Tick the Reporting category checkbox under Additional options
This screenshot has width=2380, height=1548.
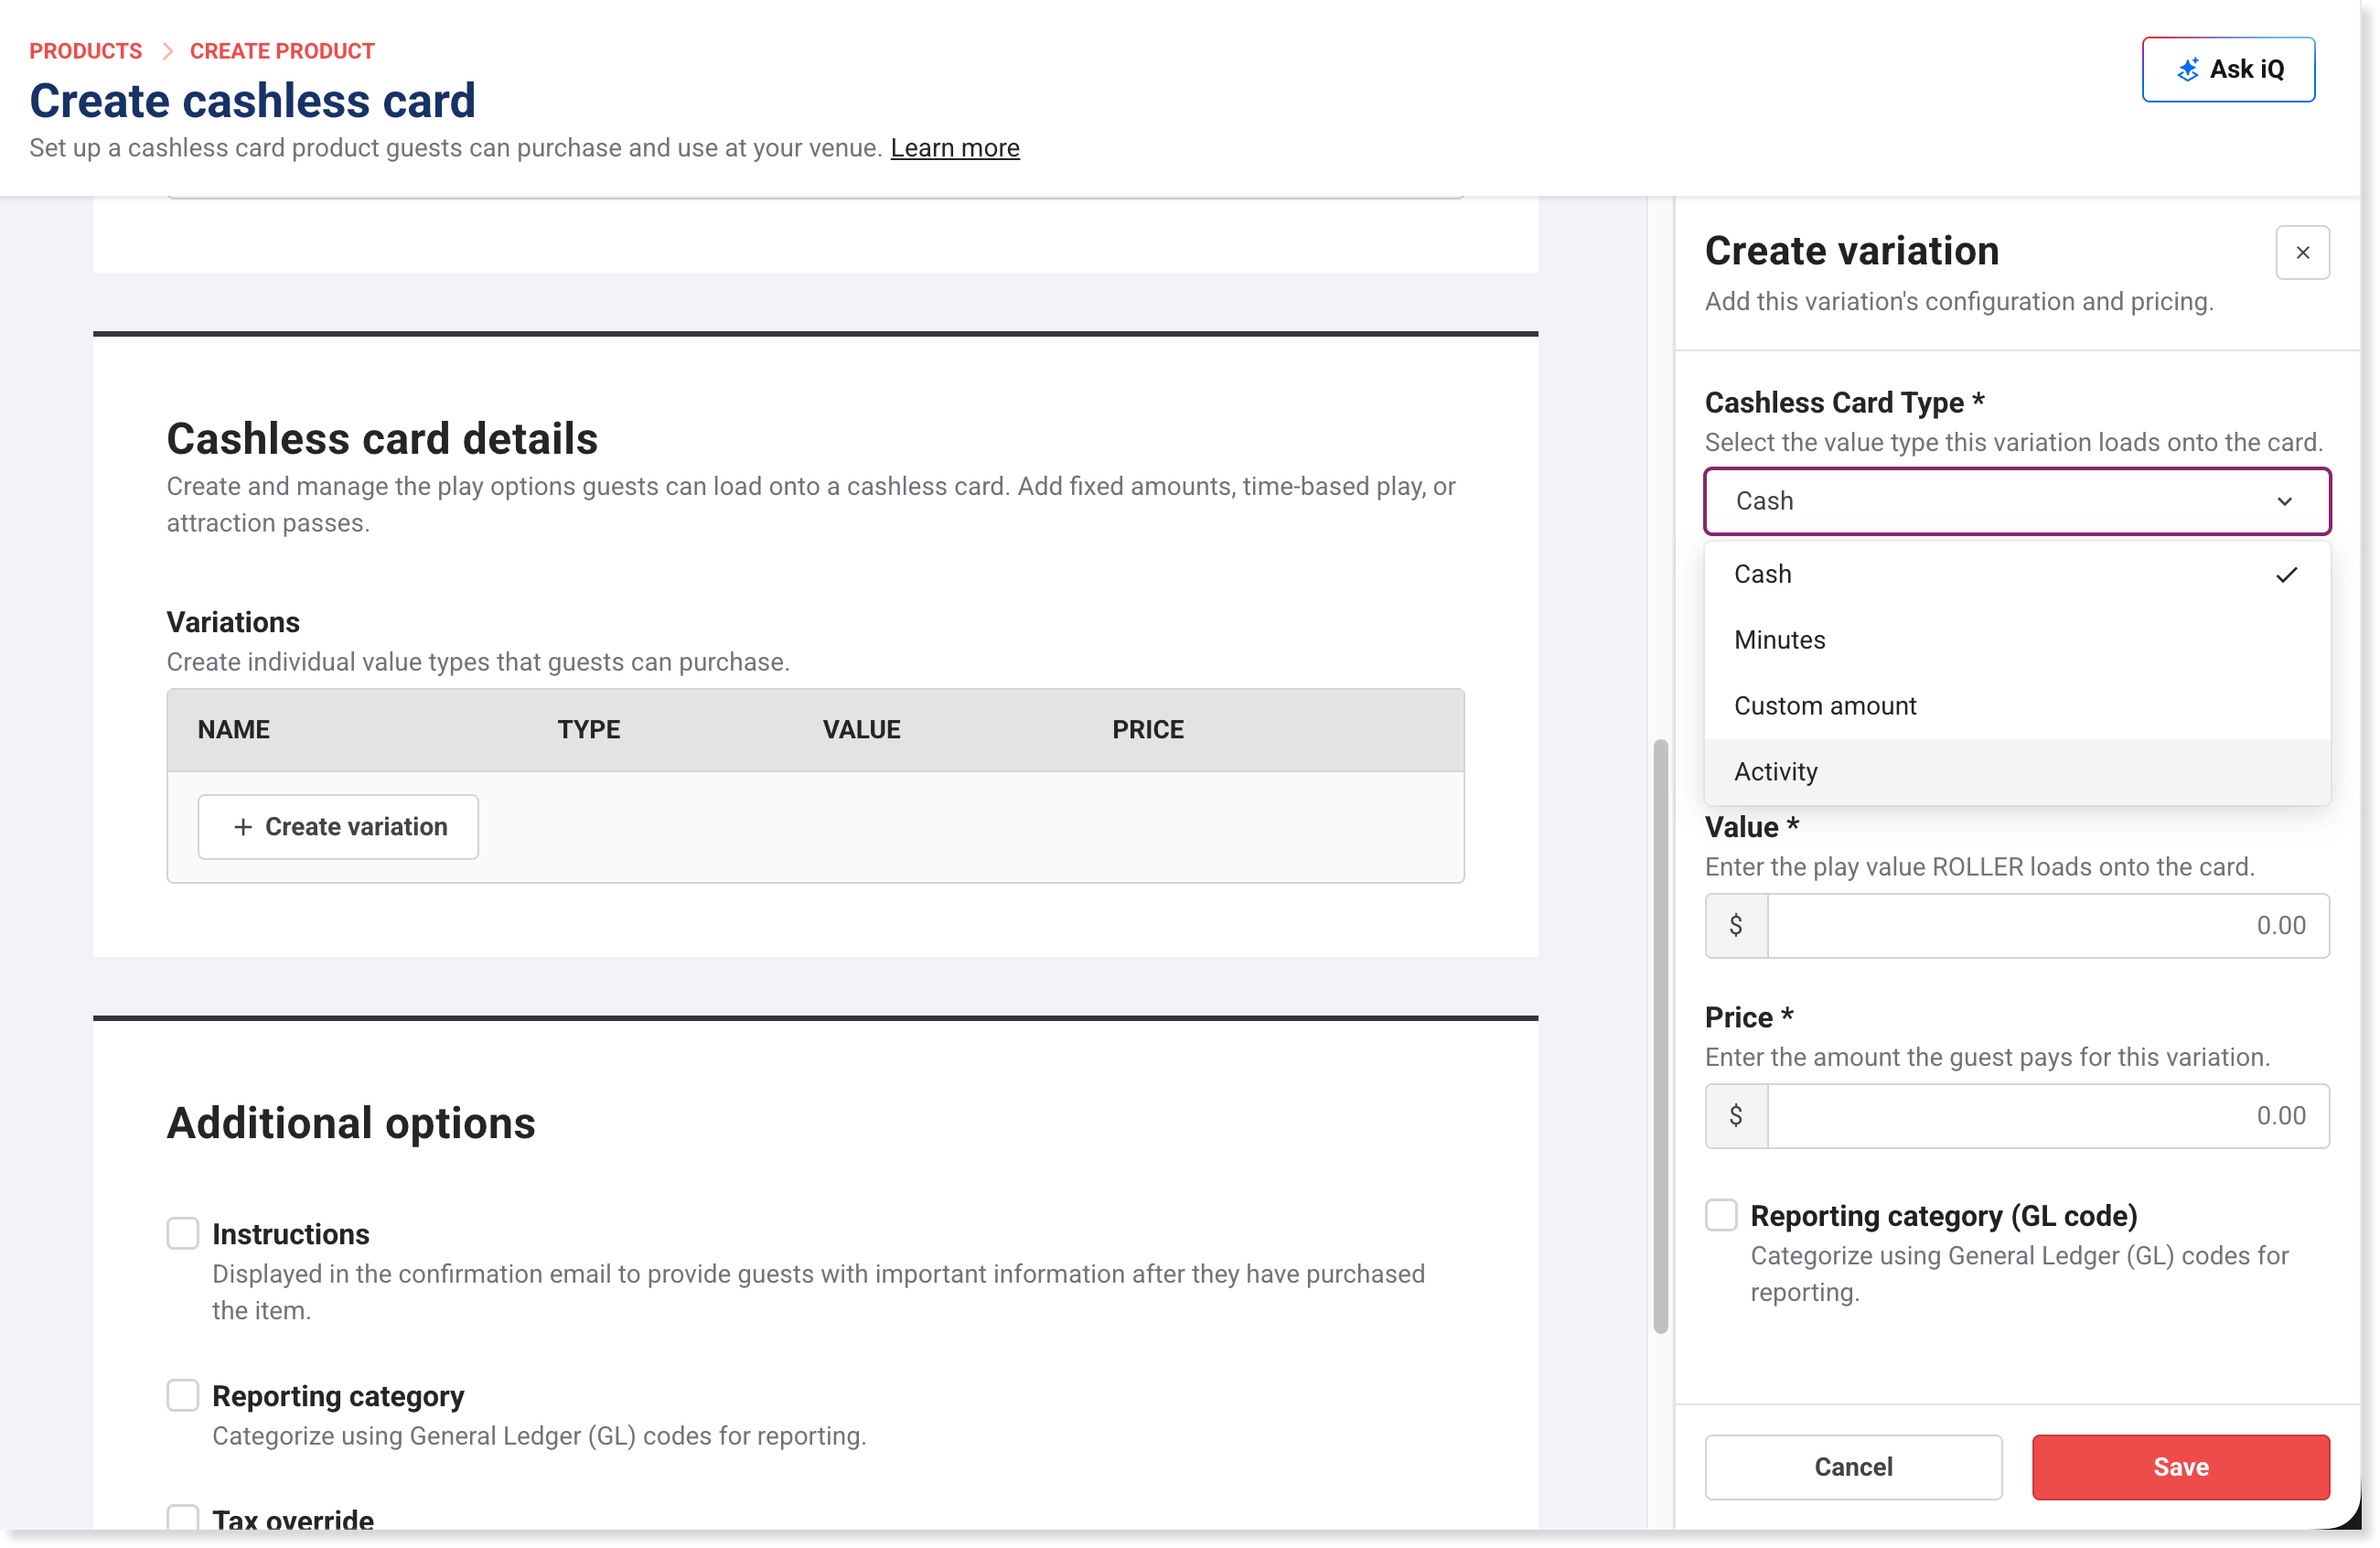pyautogui.click(x=183, y=1395)
